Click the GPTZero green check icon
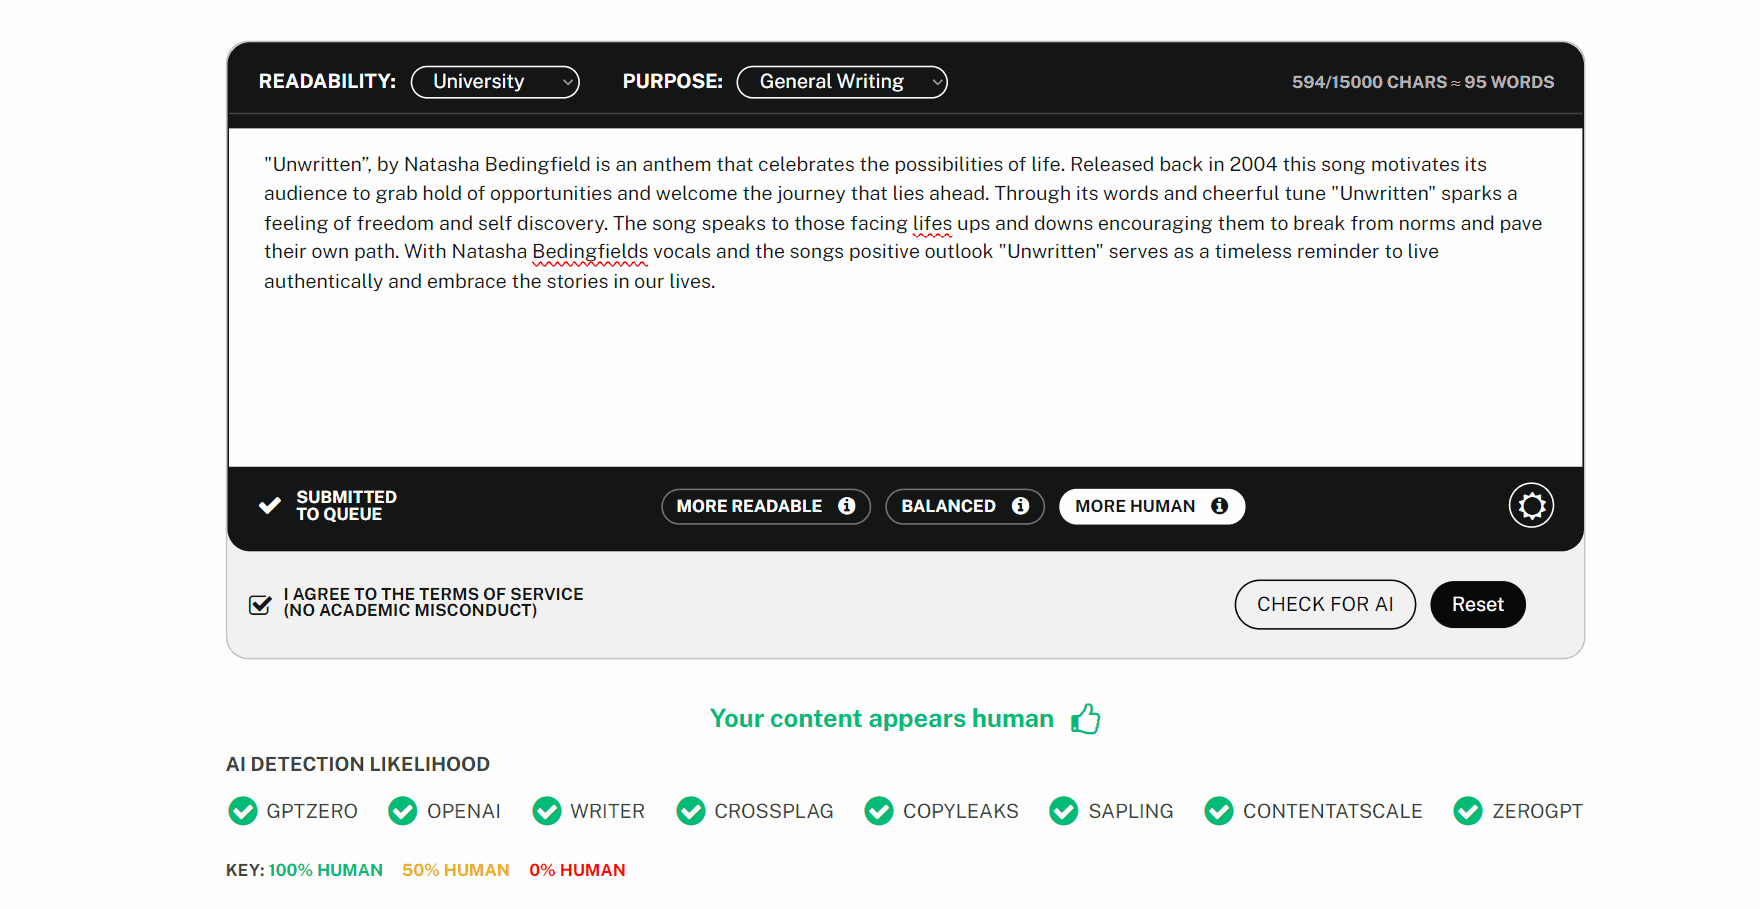This screenshot has height=909, width=1760. (243, 811)
